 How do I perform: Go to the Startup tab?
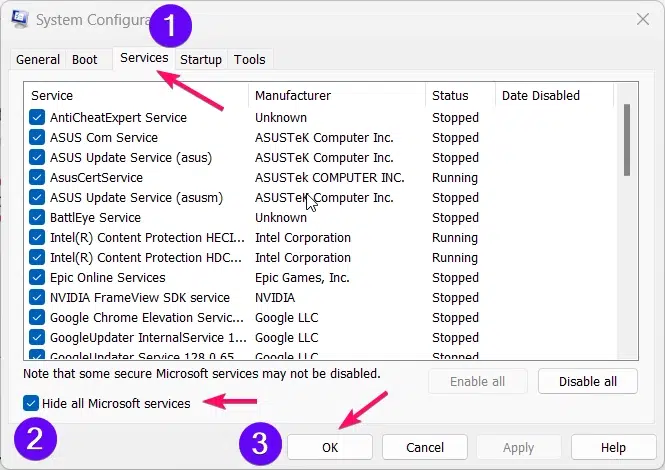coord(201,59)
